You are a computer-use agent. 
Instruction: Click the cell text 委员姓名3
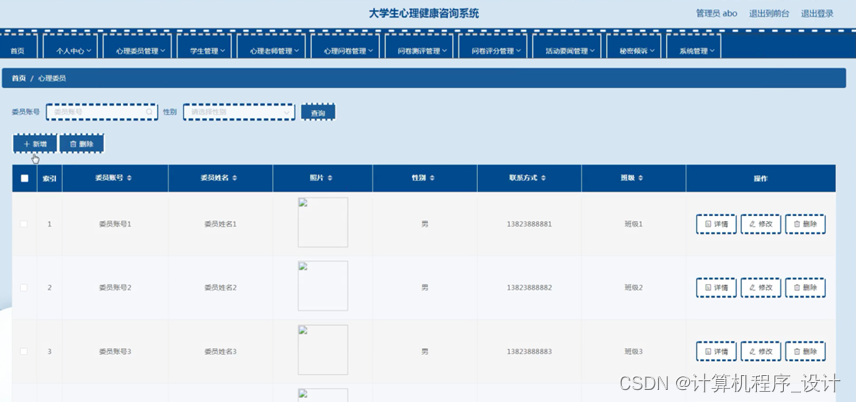coord(221,351)
